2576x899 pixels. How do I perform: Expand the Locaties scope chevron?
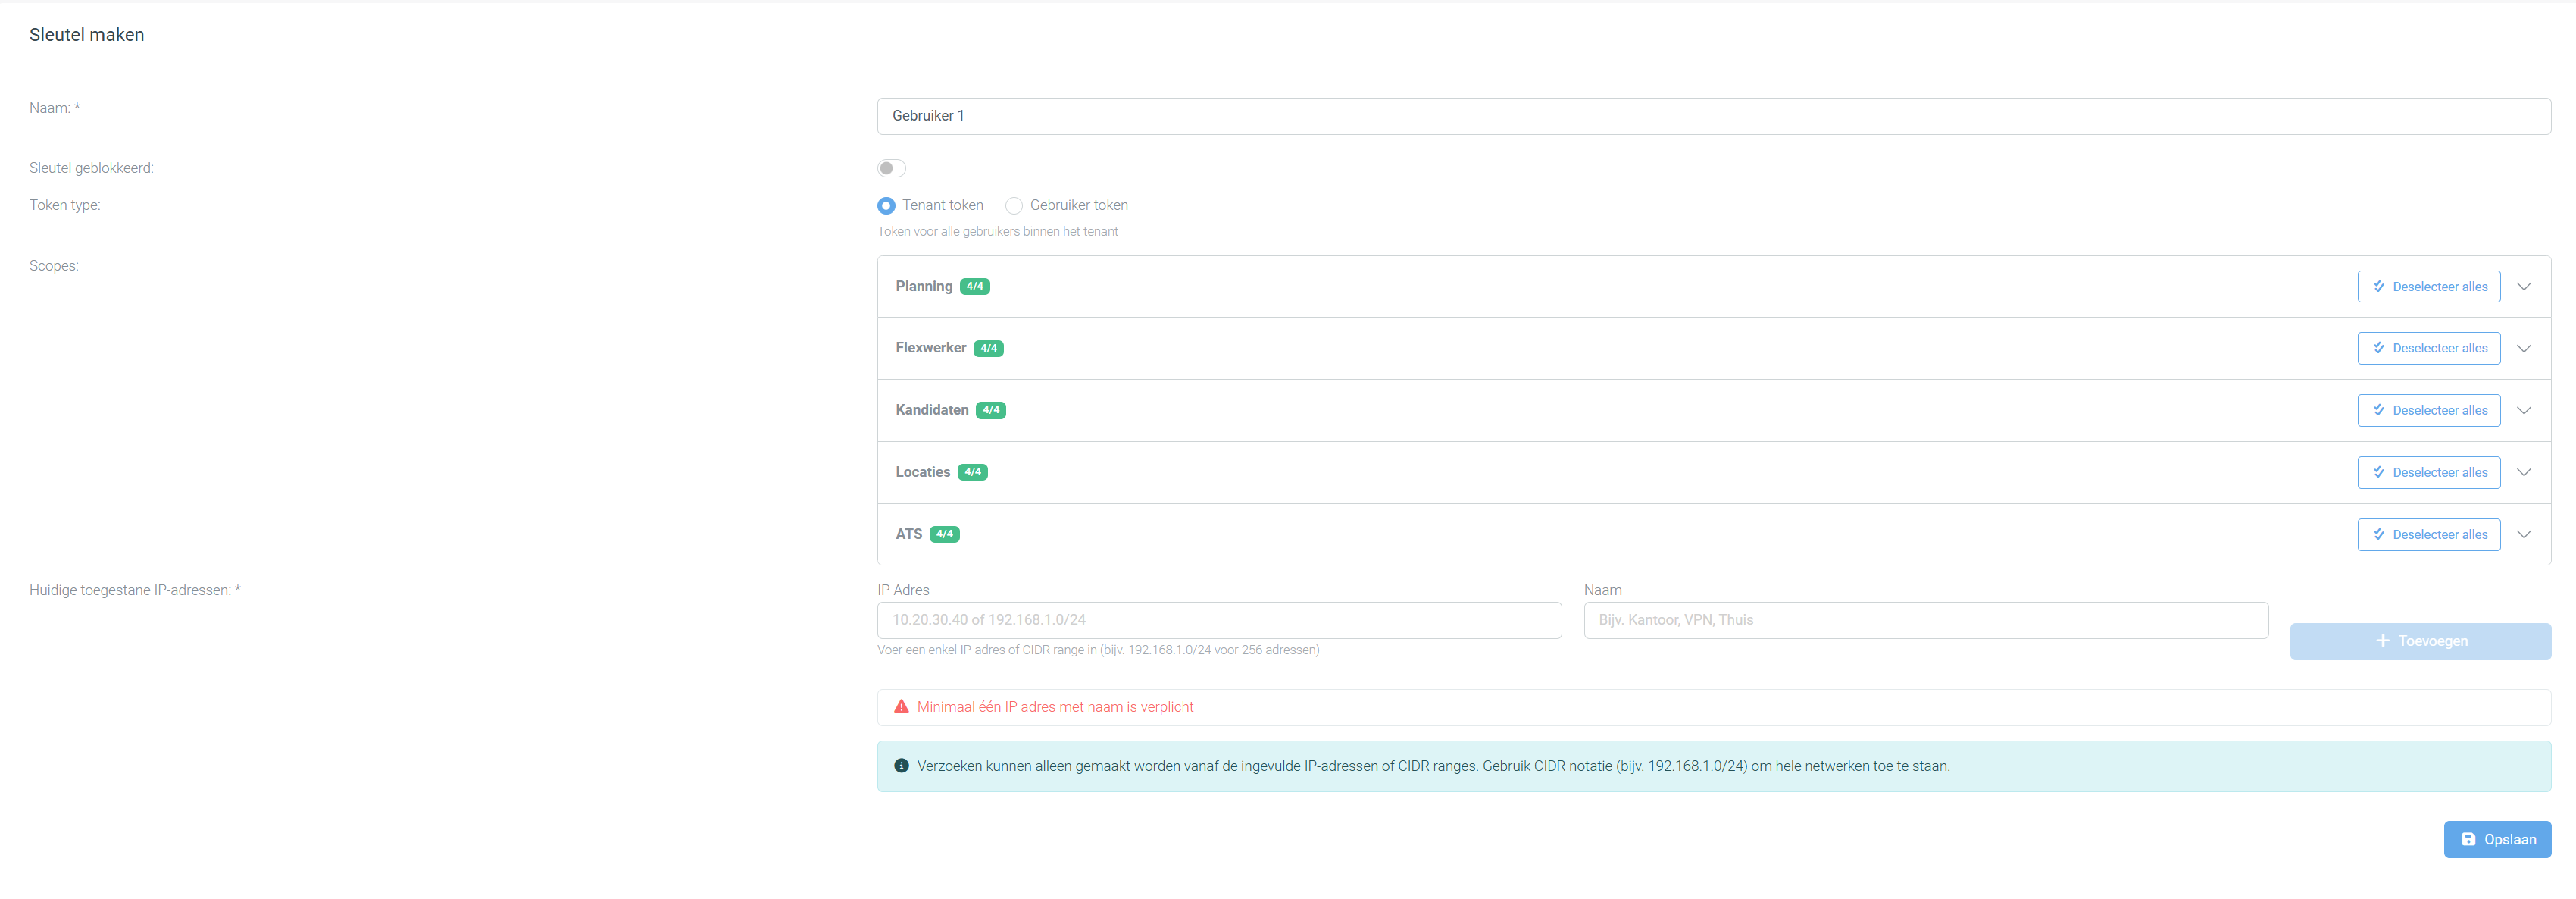2523,473
